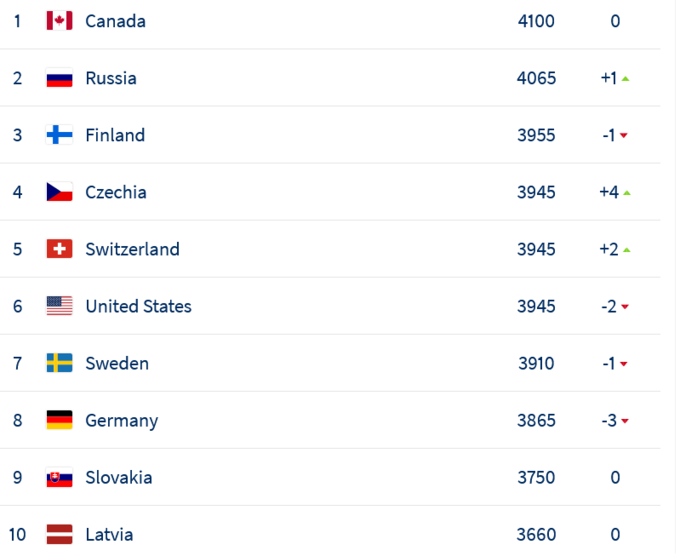Click the red down arrow beside Germany's -3

[625, 421]
